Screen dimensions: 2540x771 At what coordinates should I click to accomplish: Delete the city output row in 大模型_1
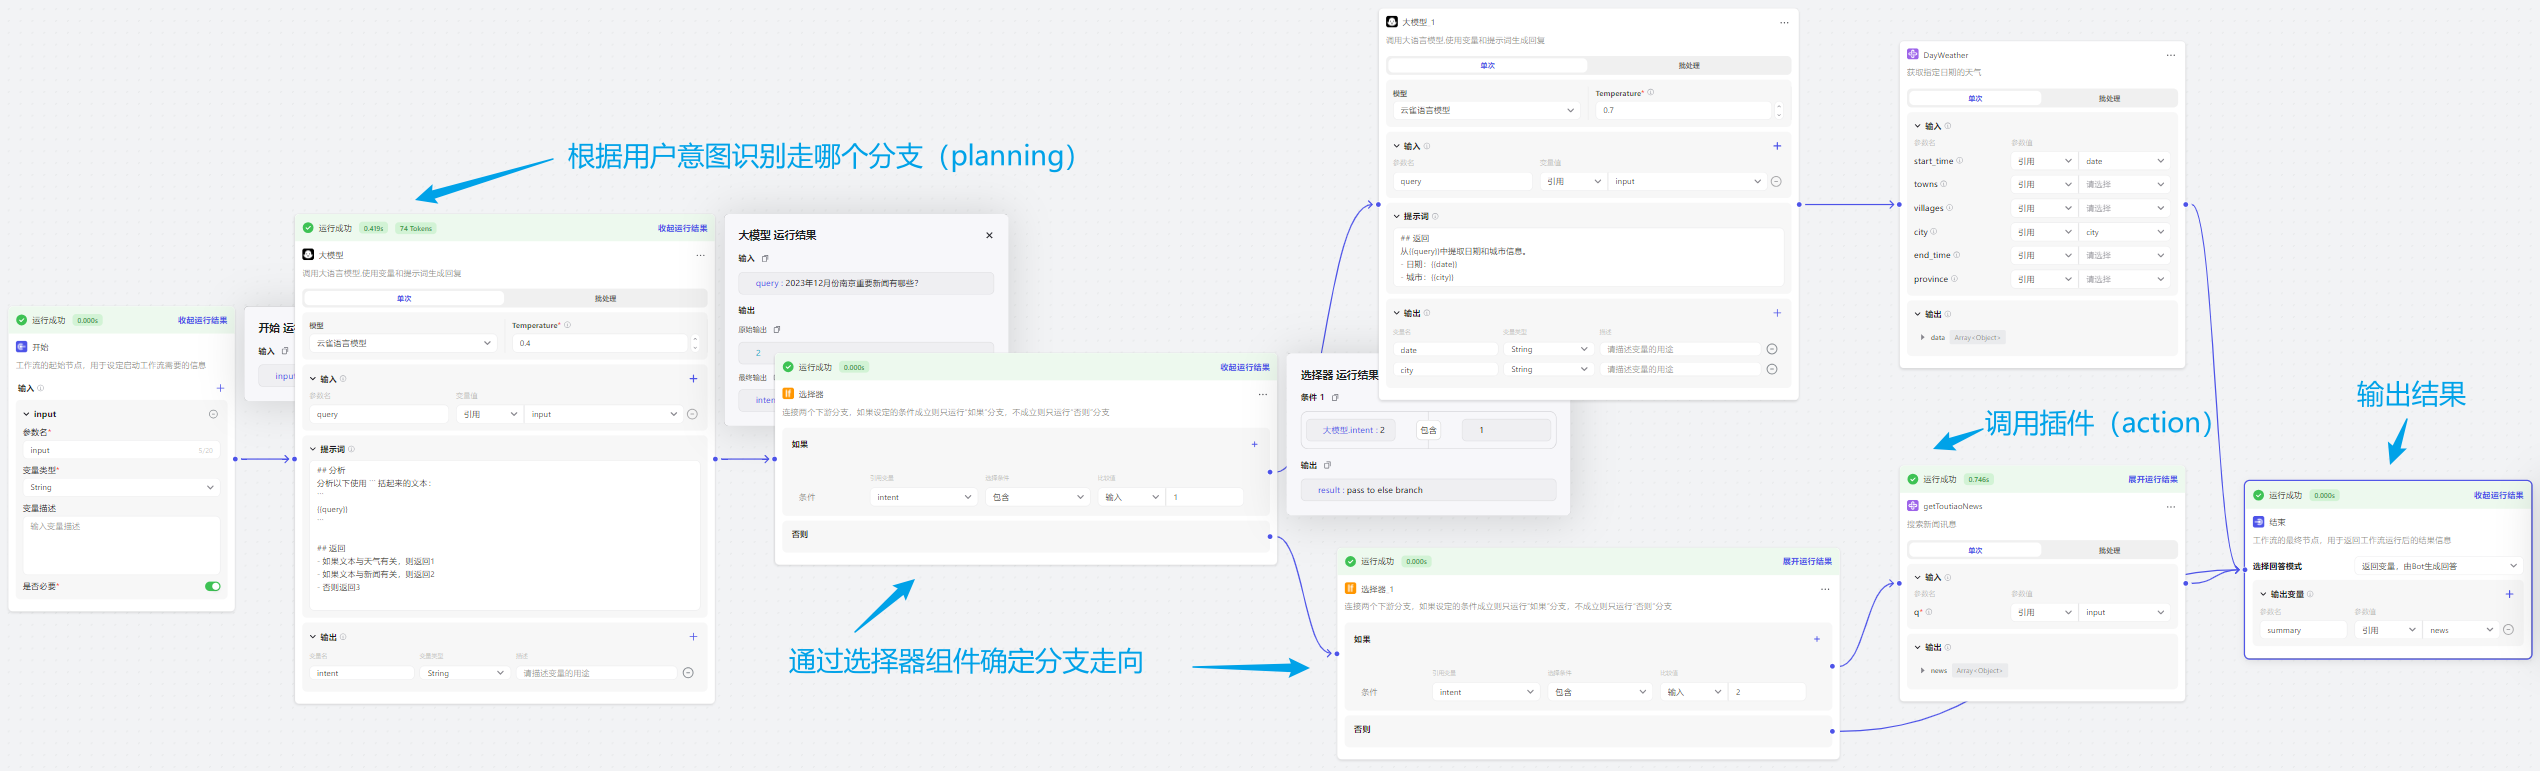point(1772,370)
